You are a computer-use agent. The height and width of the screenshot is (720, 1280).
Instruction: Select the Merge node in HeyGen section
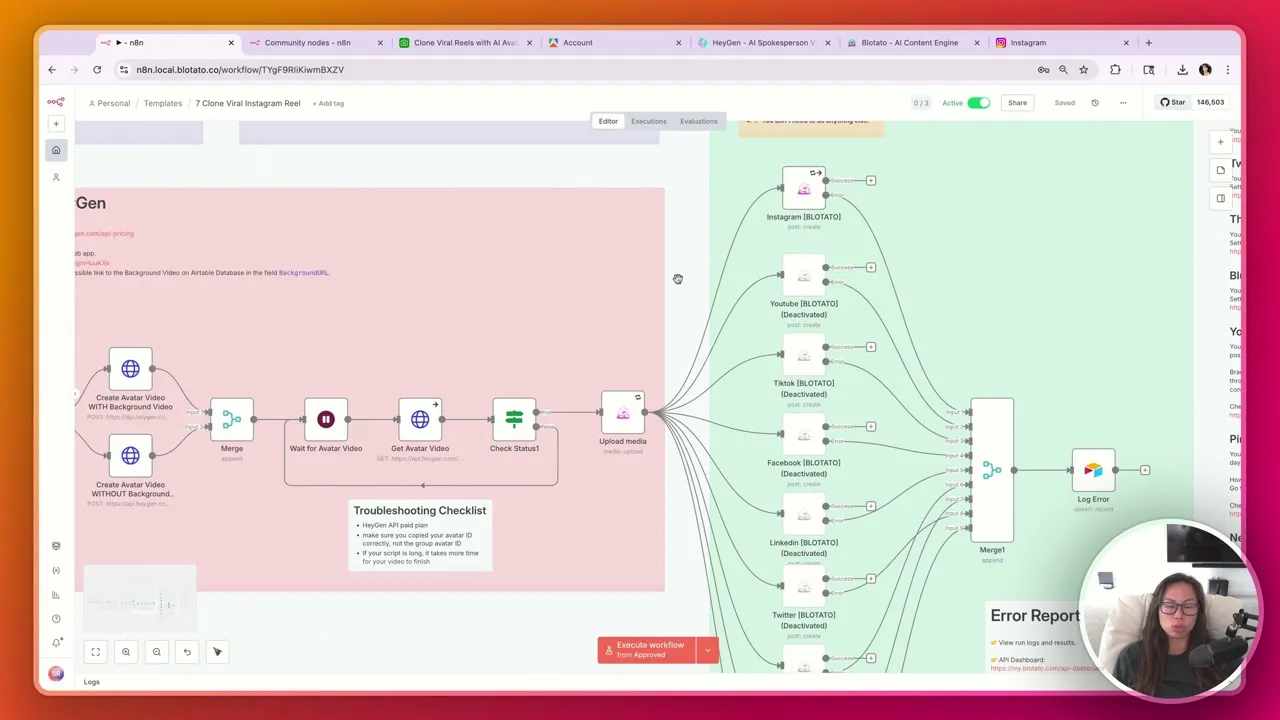point(232,420)
